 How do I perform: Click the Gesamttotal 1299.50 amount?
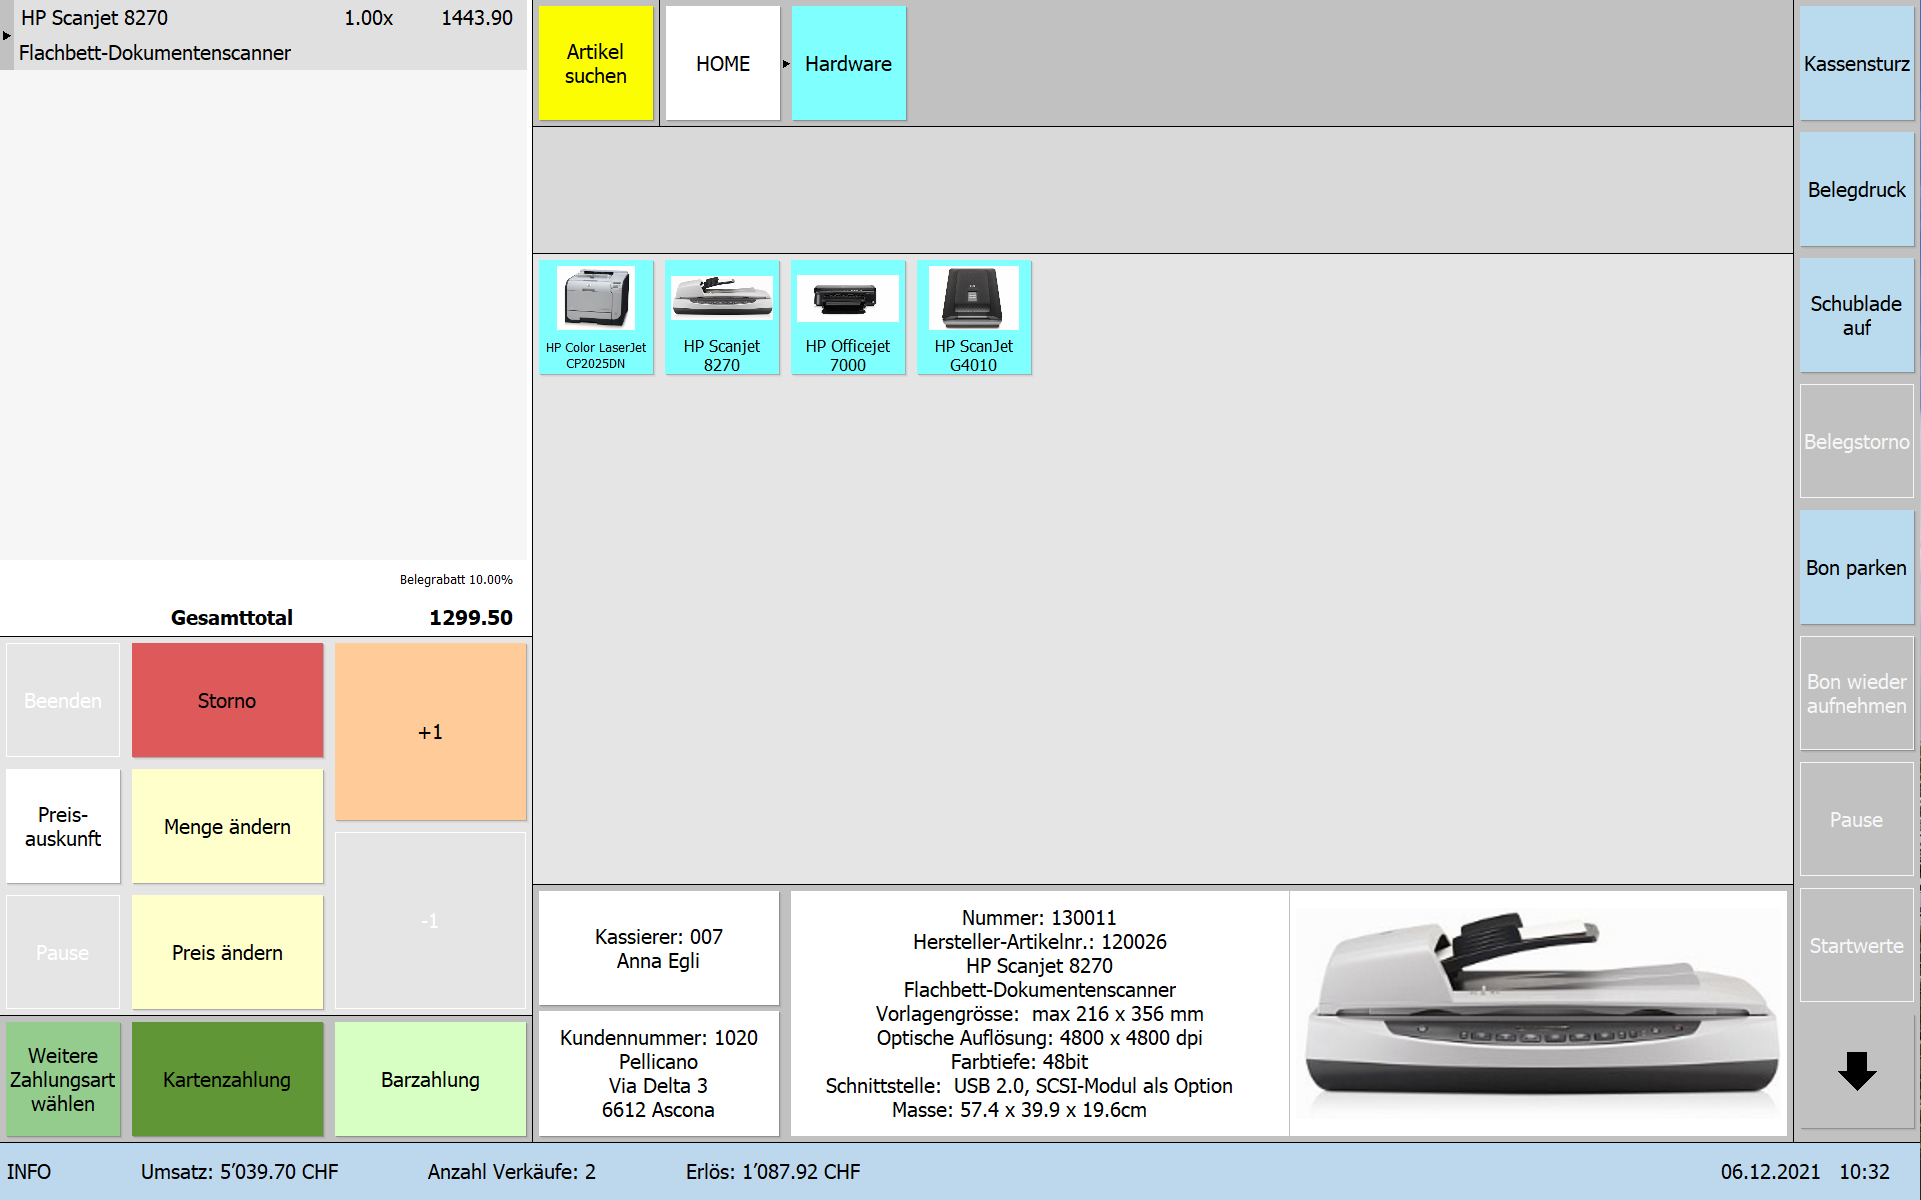coord(471,618)
